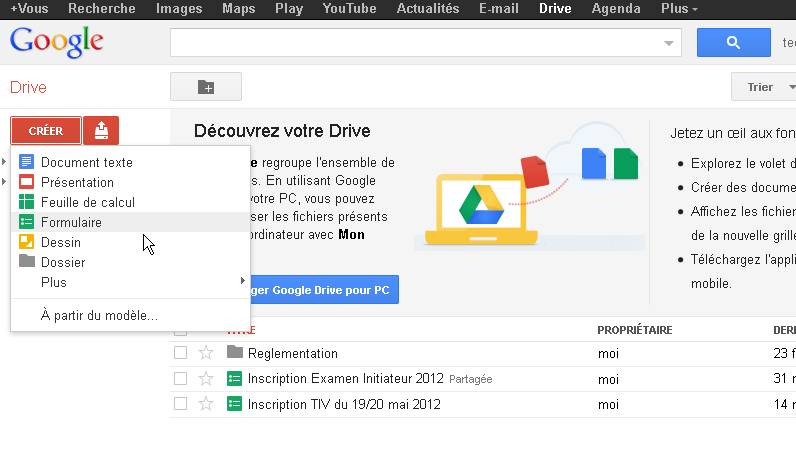Open Drive in the top bar
This screenshot has width=796, height=452.
[555, 9]
